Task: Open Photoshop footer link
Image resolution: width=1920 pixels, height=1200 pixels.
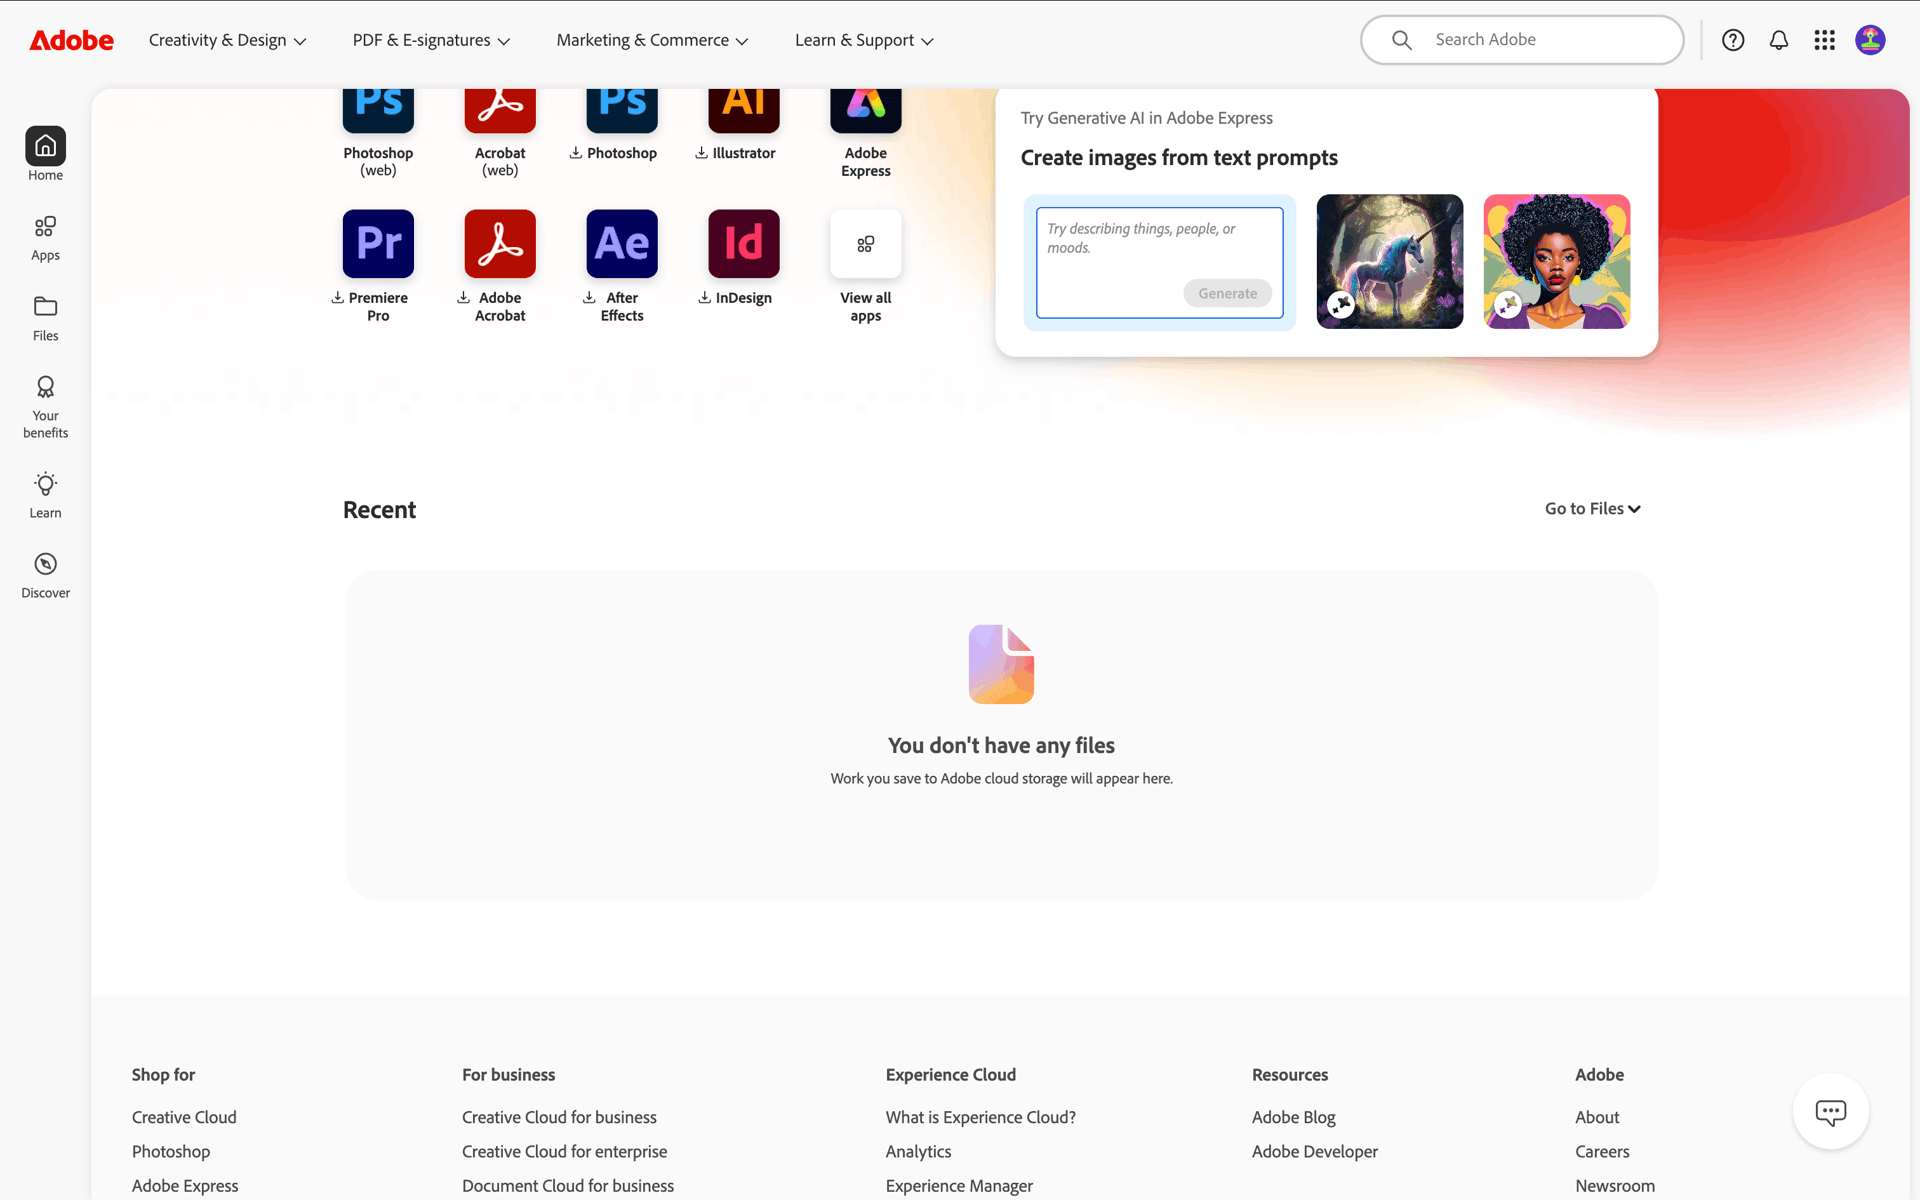Action: [171, 1151]
